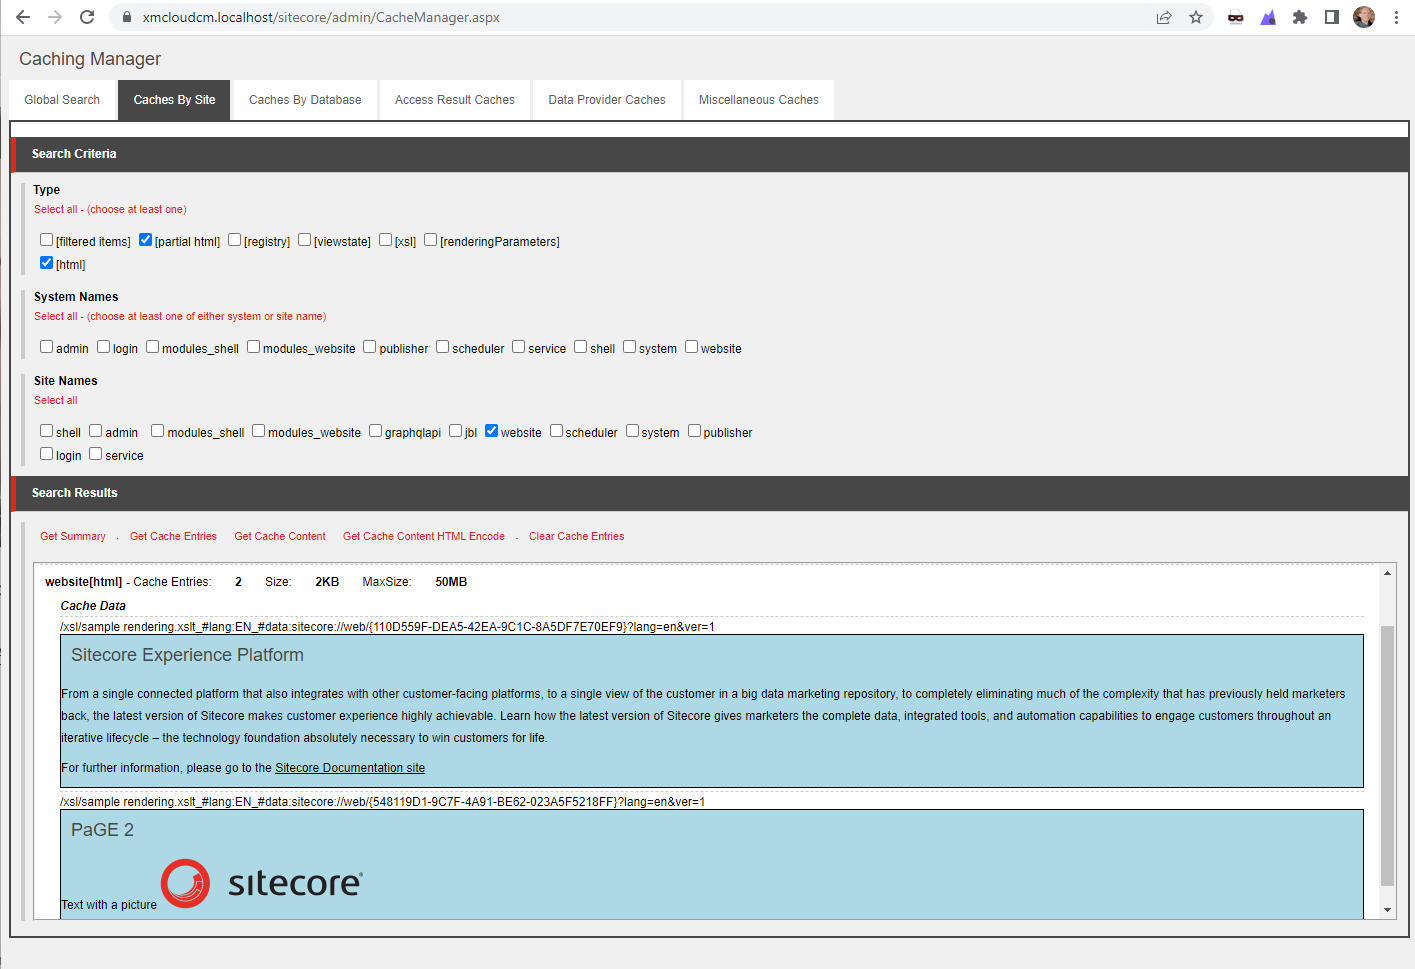
Task: Open the Miscellaneous Caches tab
Action: (x=759, y=100)
